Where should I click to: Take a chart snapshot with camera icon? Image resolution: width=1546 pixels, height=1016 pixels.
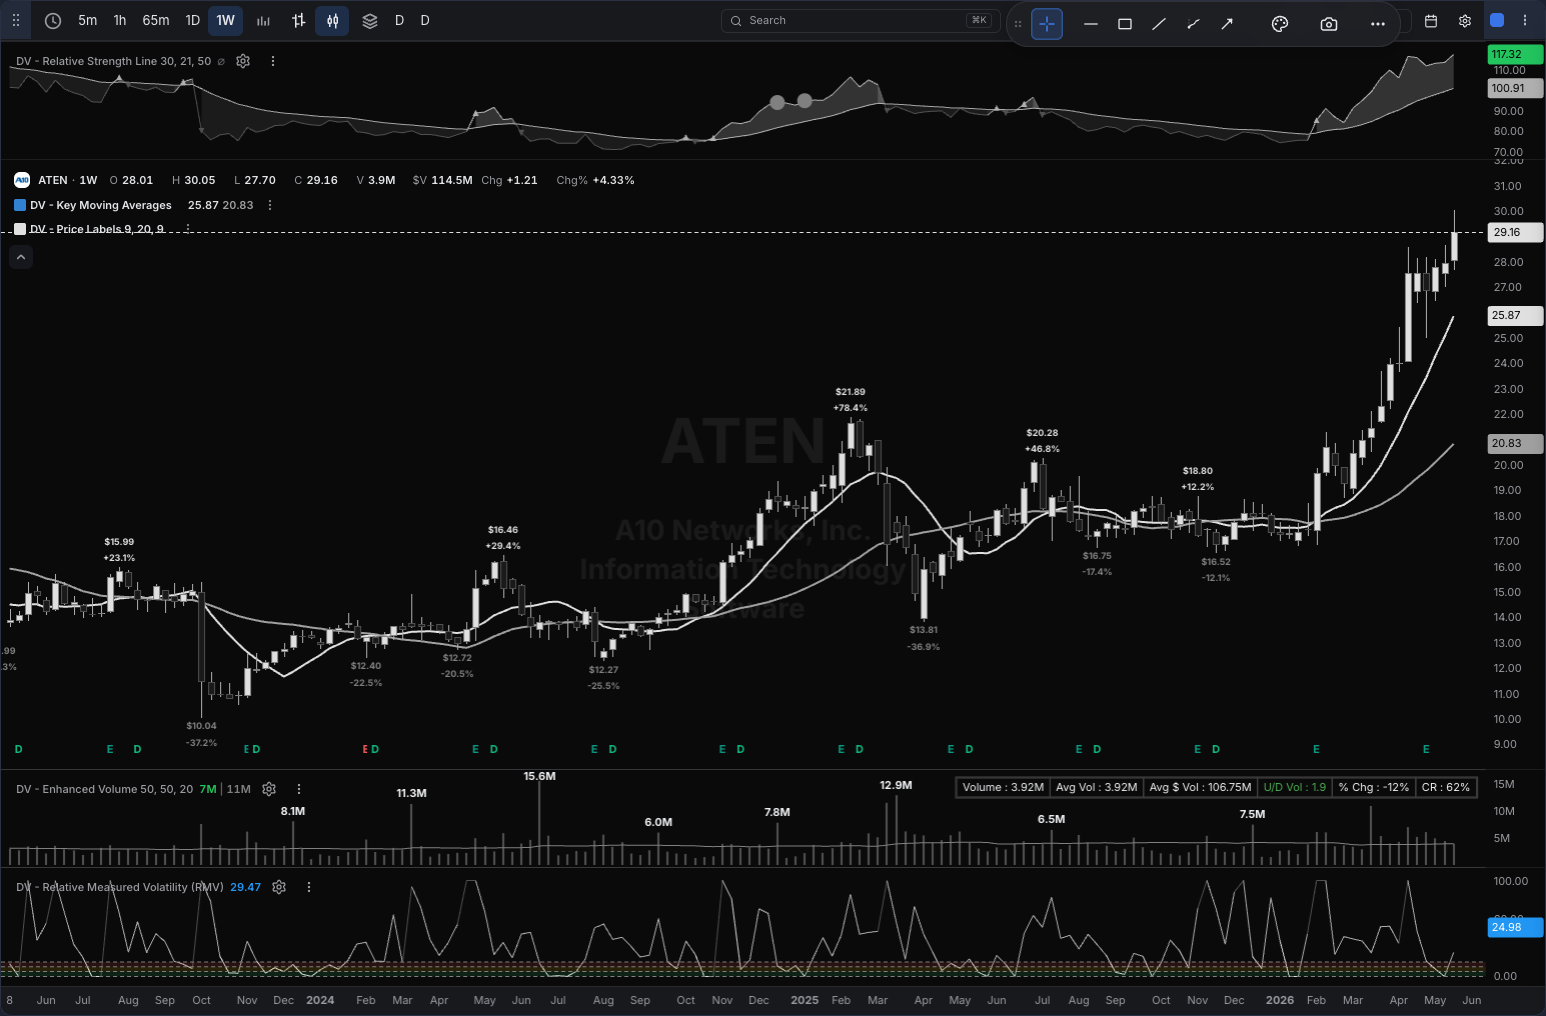(1329, 24)
